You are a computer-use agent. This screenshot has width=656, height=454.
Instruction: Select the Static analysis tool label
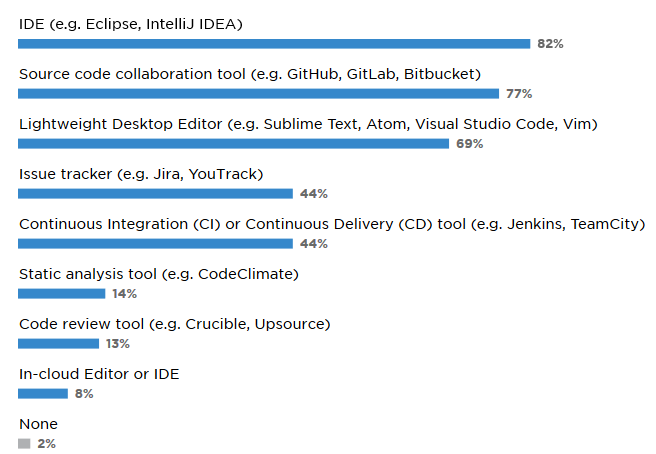(x=159, y=273)
